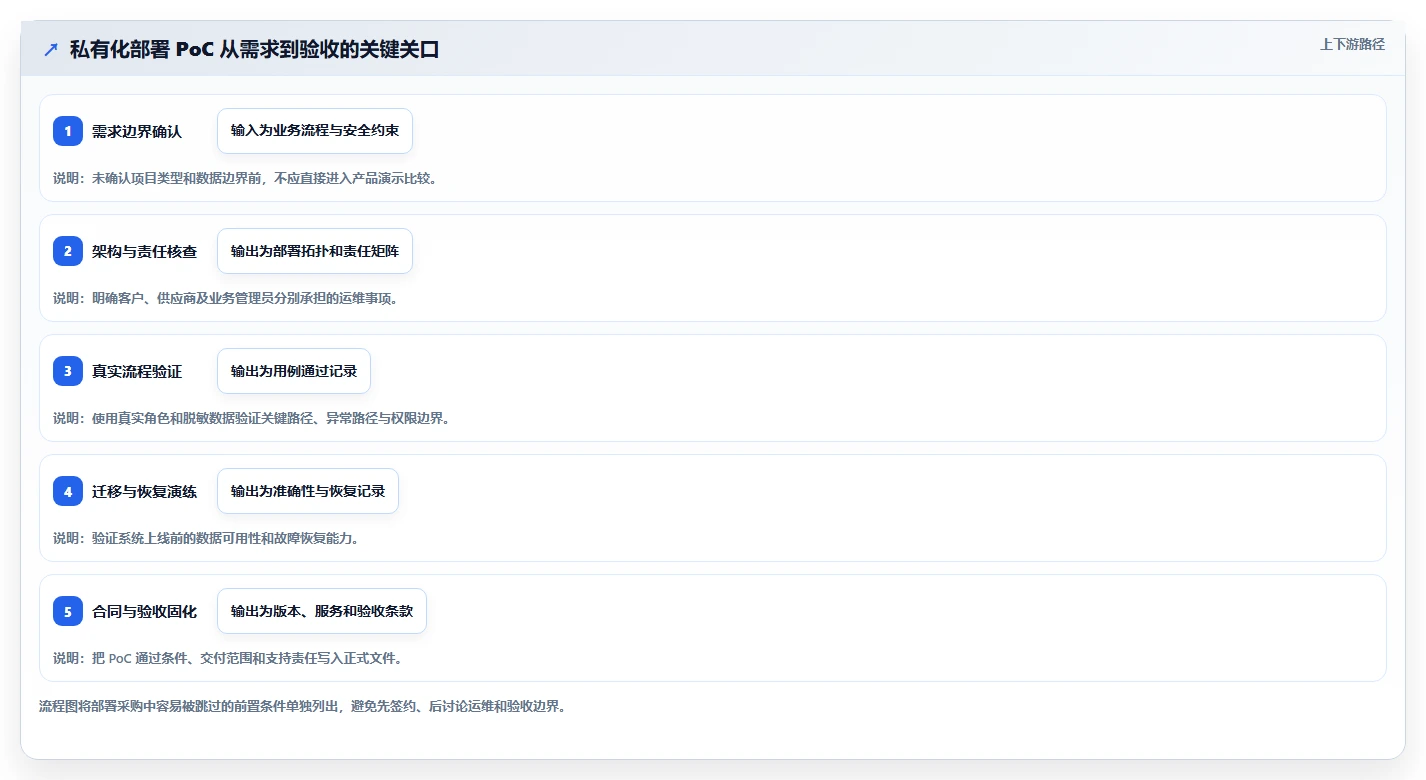This screenshot has width=1426, height=780.
Task: Click the step 1 number badge
Action: click(x=68, y=131)
